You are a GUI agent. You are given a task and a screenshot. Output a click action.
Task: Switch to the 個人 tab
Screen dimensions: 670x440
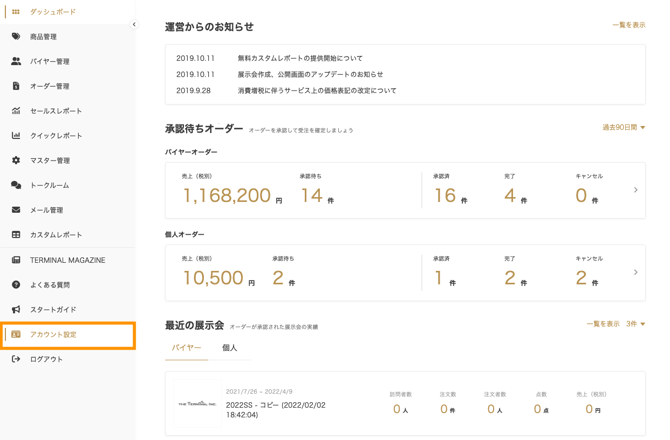click(x=229, y=348)
